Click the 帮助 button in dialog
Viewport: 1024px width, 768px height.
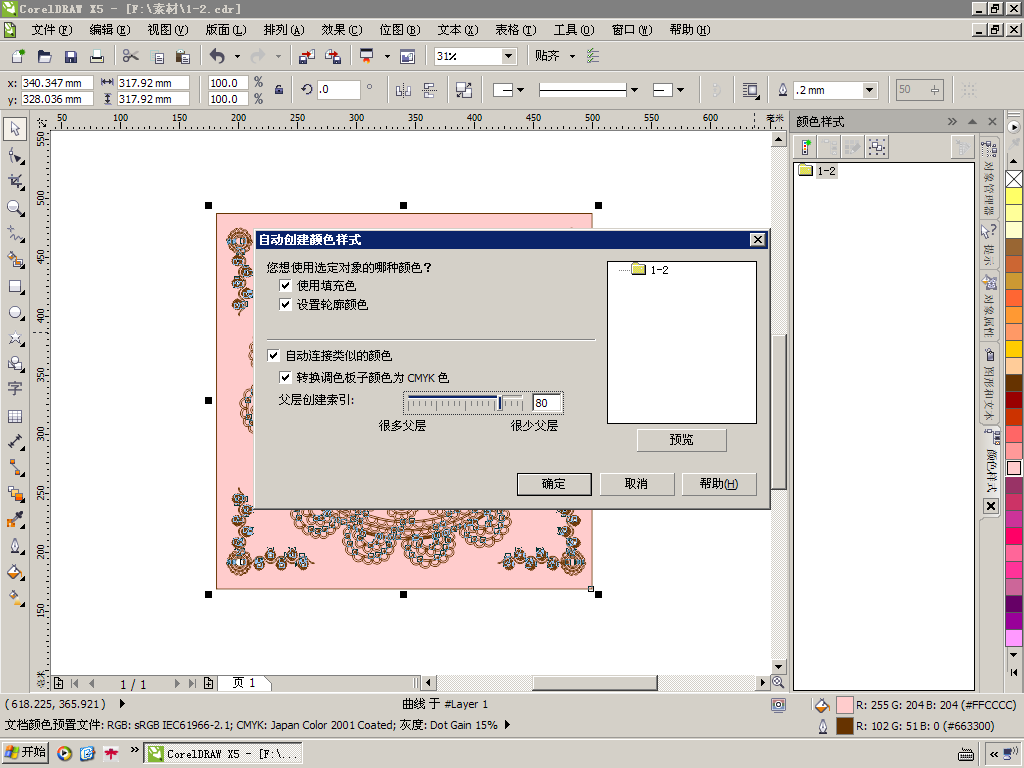point(718,484)
